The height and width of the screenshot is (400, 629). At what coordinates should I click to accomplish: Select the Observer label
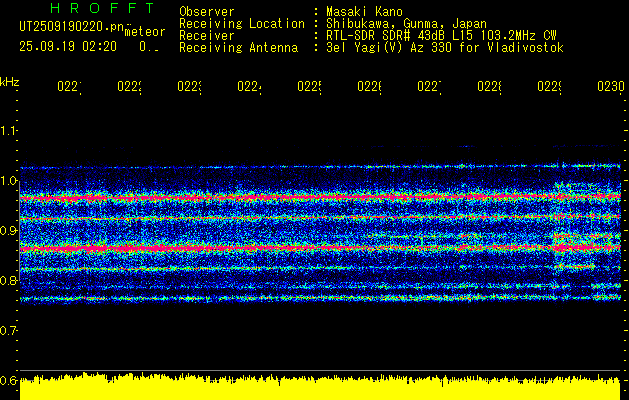click(x=207, y=12)
